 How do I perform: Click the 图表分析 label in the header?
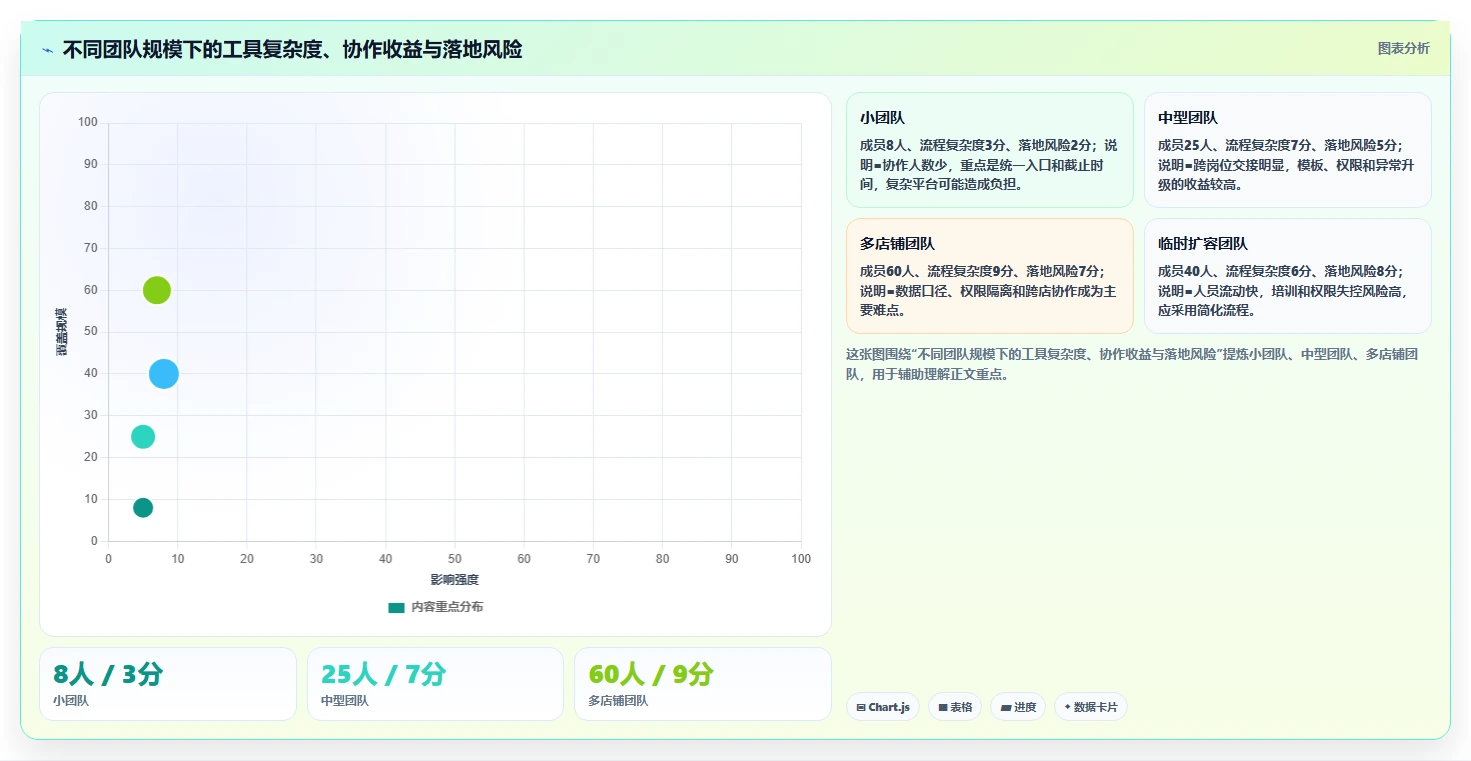click(x=1403, y=48)
